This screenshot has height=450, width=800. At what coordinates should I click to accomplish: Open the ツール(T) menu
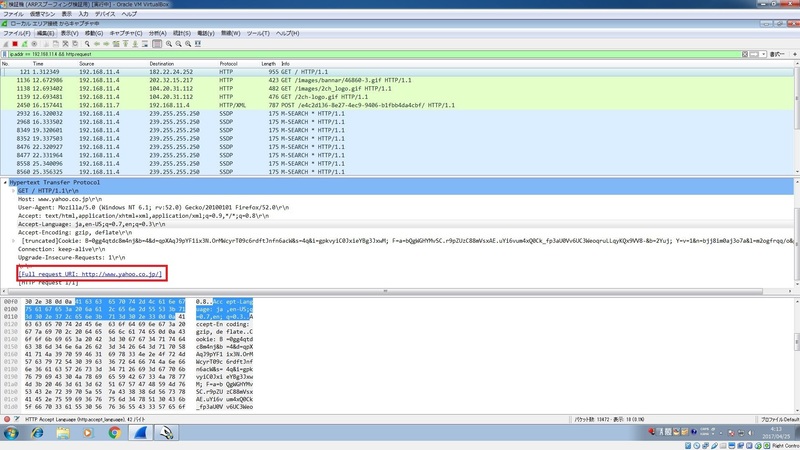pos(258,33)
